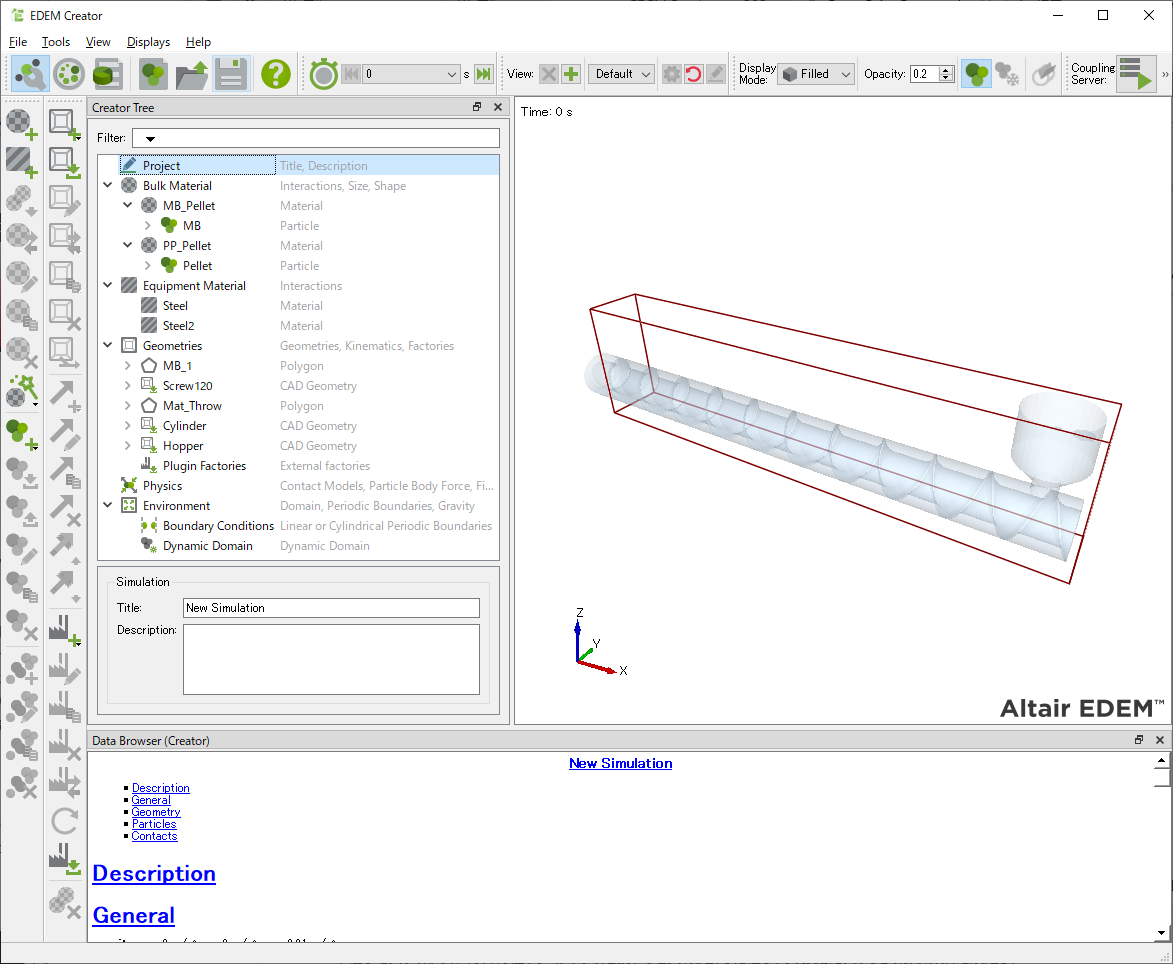Click the Data Browser scroll-down arrow
Image resolution: width=1173 pixels, height=964 pixels.
tap(1161, 933)
